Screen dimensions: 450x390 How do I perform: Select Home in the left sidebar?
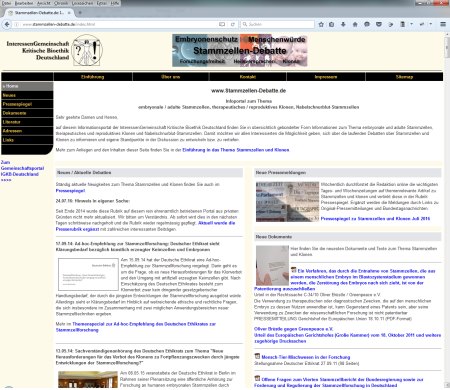(27, 86)
